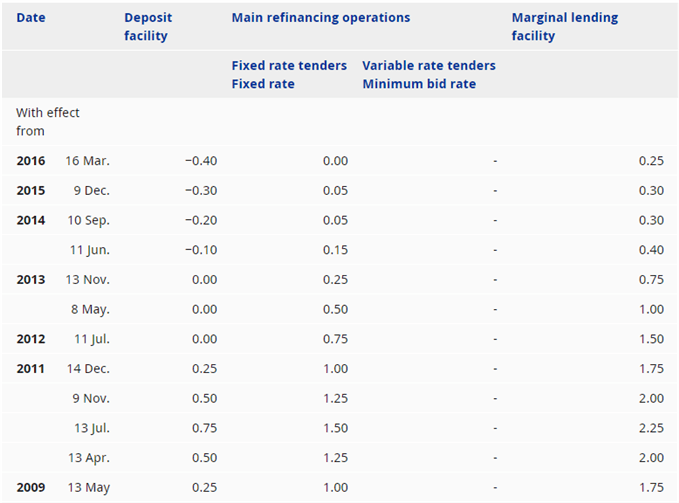Click the Marginal lending facility header
Viewport: 679px width, 503px height.
[565, 27]
